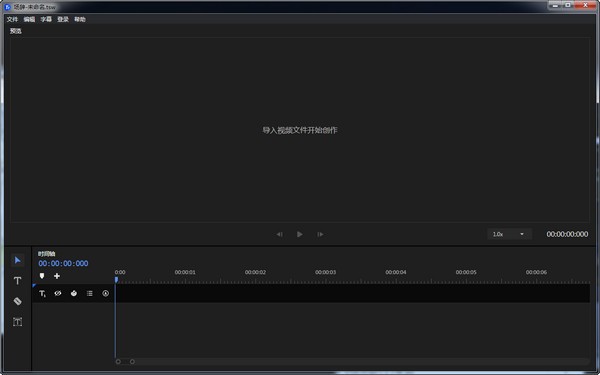Toggle subtitle track visibility eye icon
This screenshot has height=375, width=600.
pyautogui.click(x=58, y=293)
